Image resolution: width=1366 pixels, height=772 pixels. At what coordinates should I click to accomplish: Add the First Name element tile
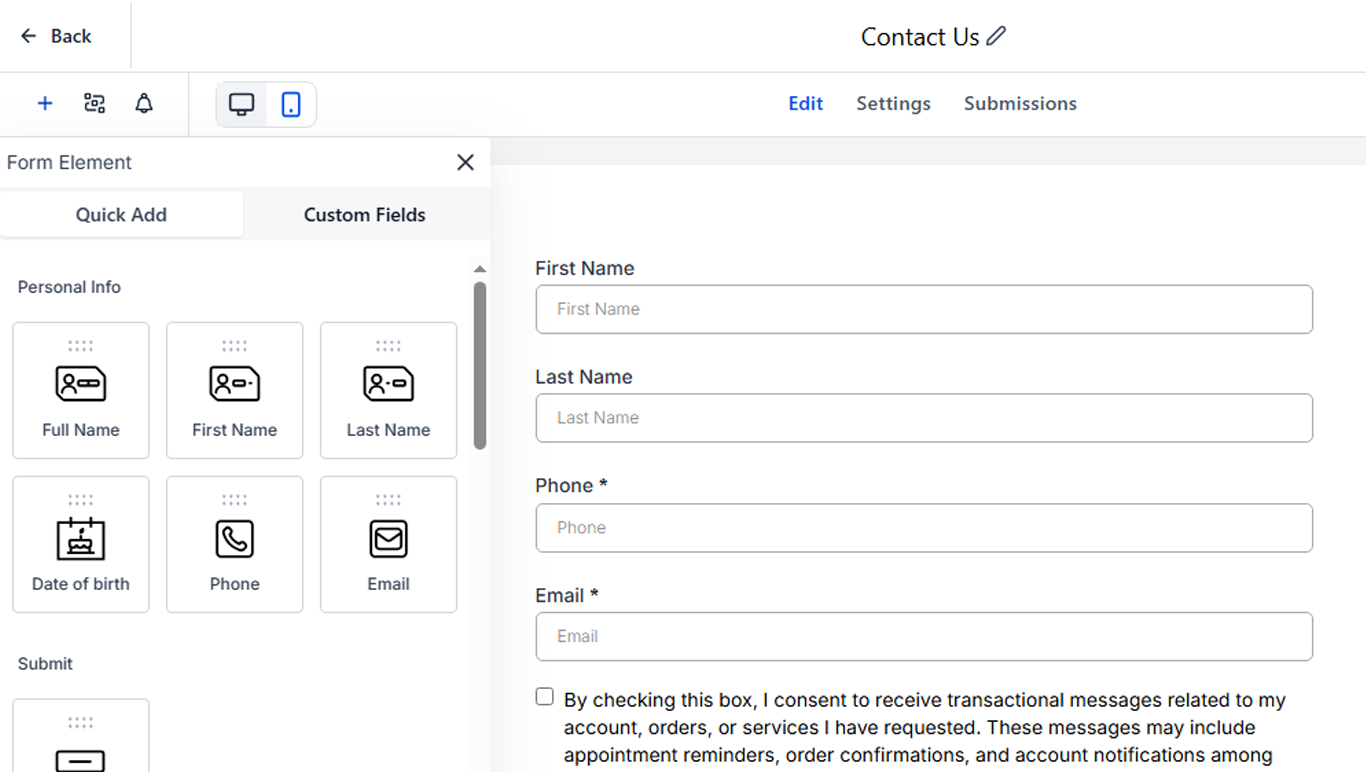tap(235, 390)
